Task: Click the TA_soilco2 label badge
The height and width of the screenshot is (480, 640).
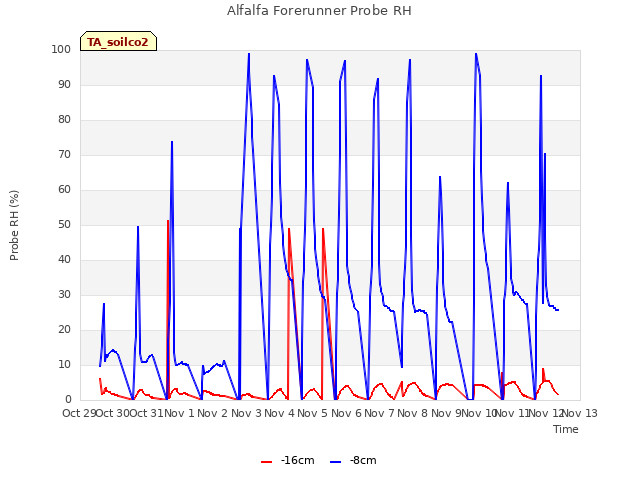Action: [x=118, y=41]
